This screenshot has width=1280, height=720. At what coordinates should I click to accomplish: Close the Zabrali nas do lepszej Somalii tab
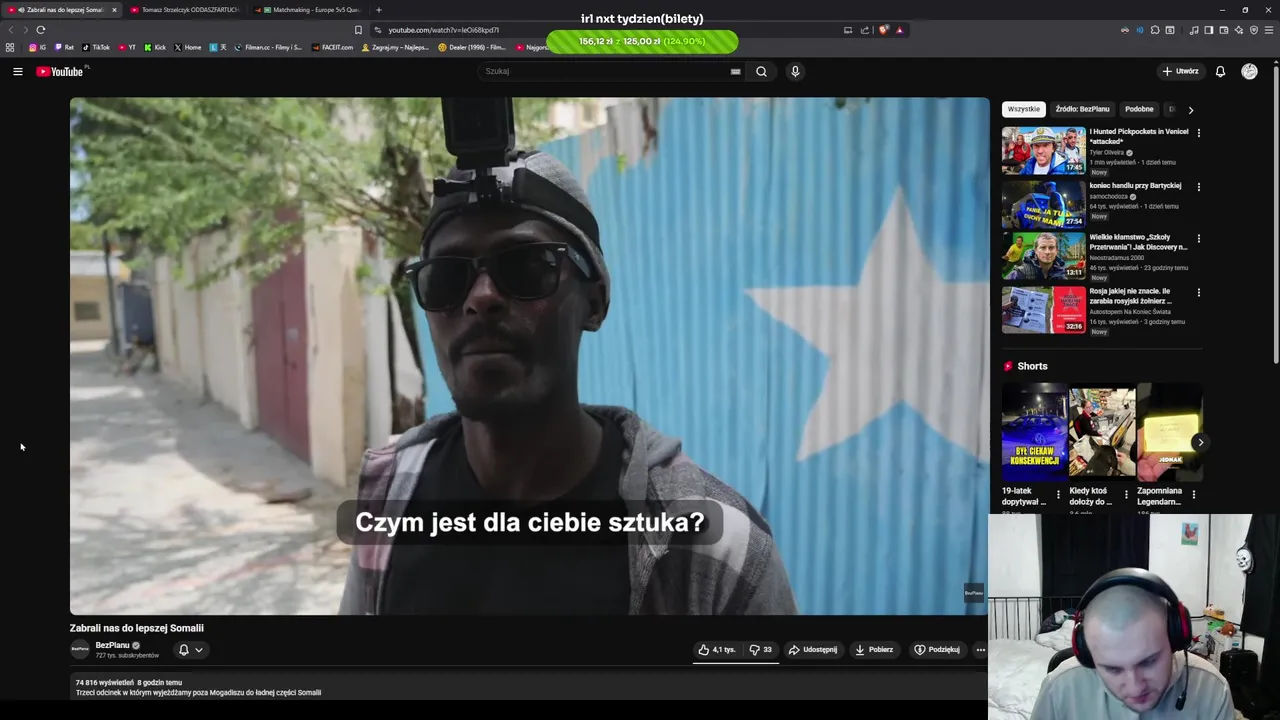(x=114, y=10)
